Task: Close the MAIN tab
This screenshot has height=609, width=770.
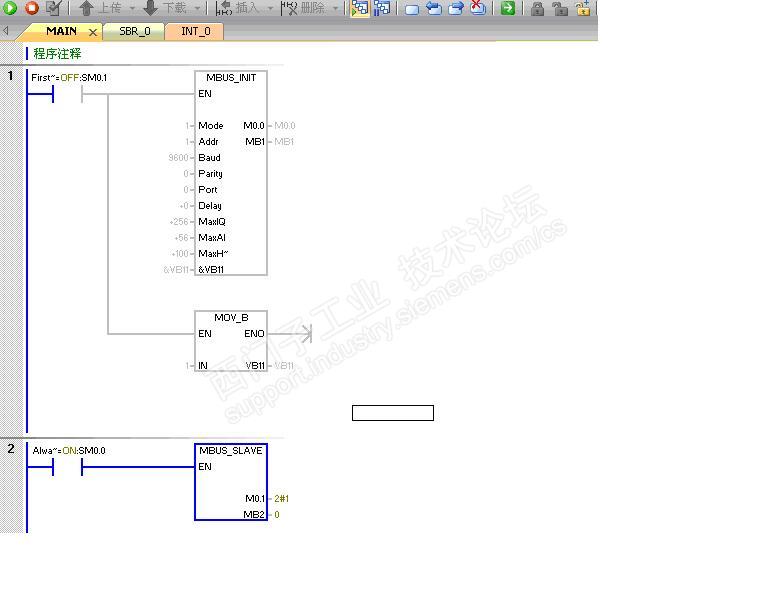Action: [x=93, y=32]
